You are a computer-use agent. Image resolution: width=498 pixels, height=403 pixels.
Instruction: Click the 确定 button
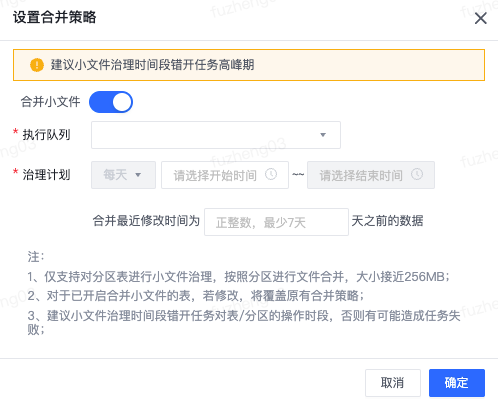click(457, 383)
